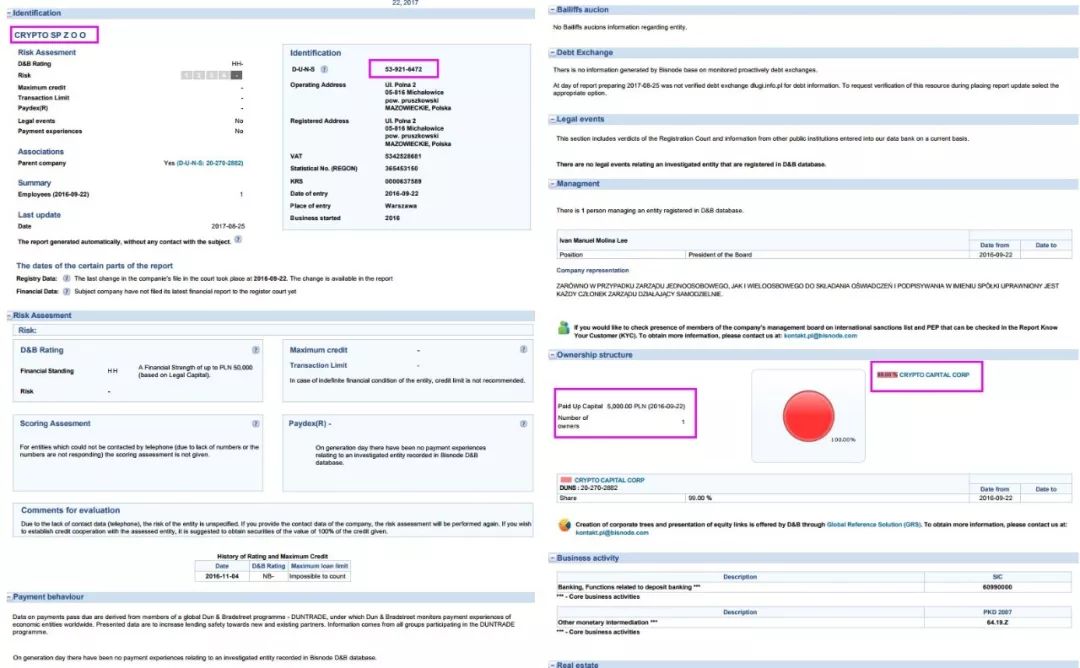Click the help icon next to Registry Data

pyautogui.click(x=67, y=279)
